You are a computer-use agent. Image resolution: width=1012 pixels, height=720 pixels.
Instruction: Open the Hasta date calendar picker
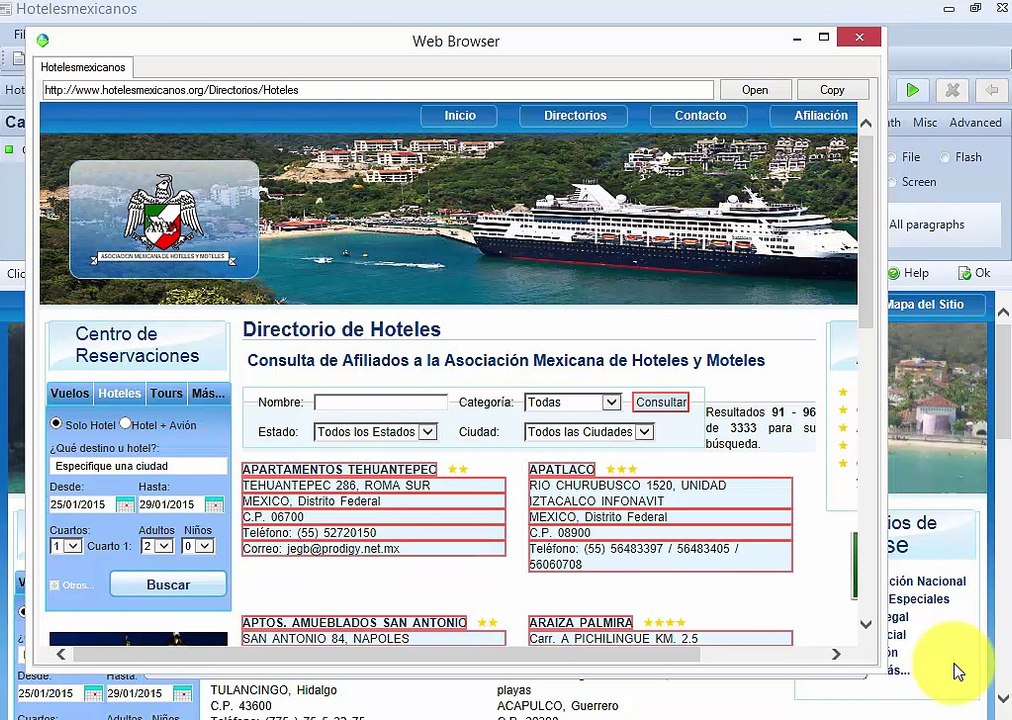[214, 505]
